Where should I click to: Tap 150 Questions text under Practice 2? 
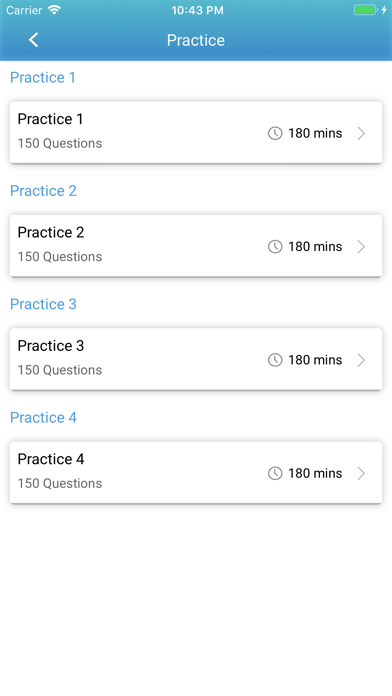tap(60, 257)
